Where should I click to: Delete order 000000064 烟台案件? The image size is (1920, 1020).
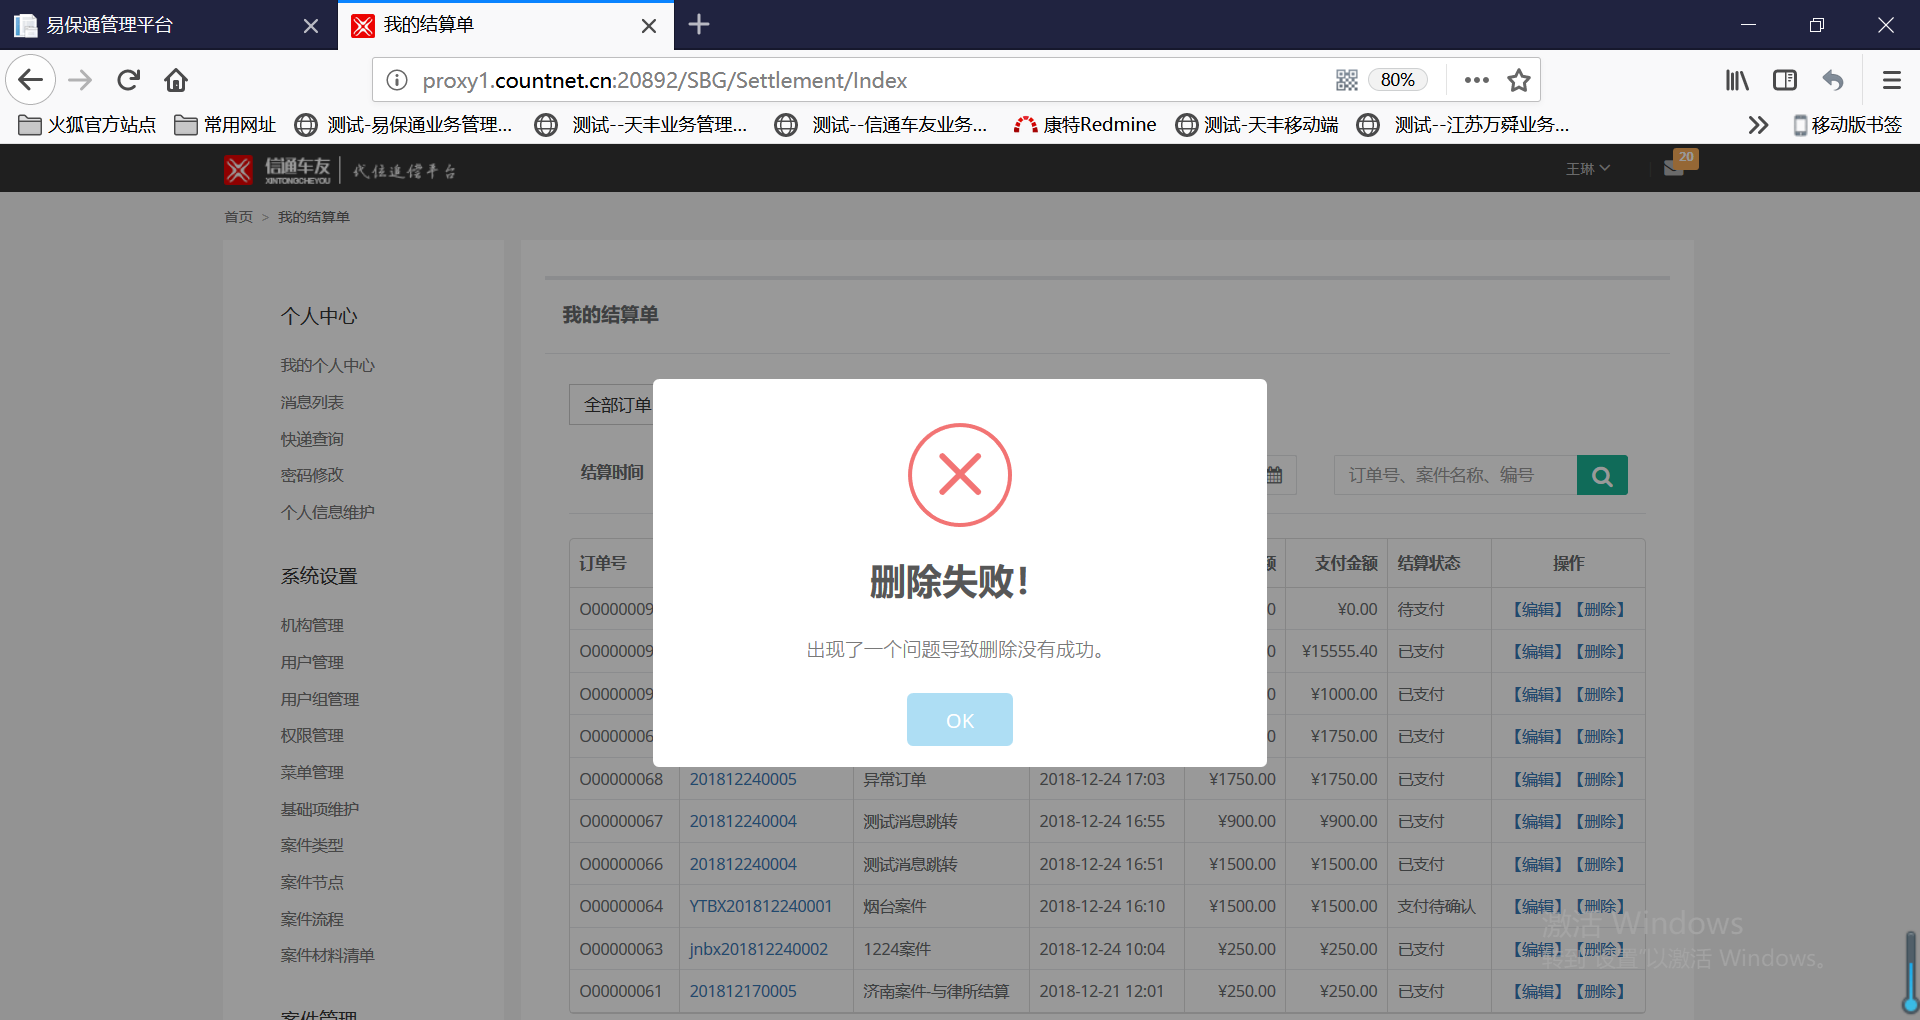1600,906
